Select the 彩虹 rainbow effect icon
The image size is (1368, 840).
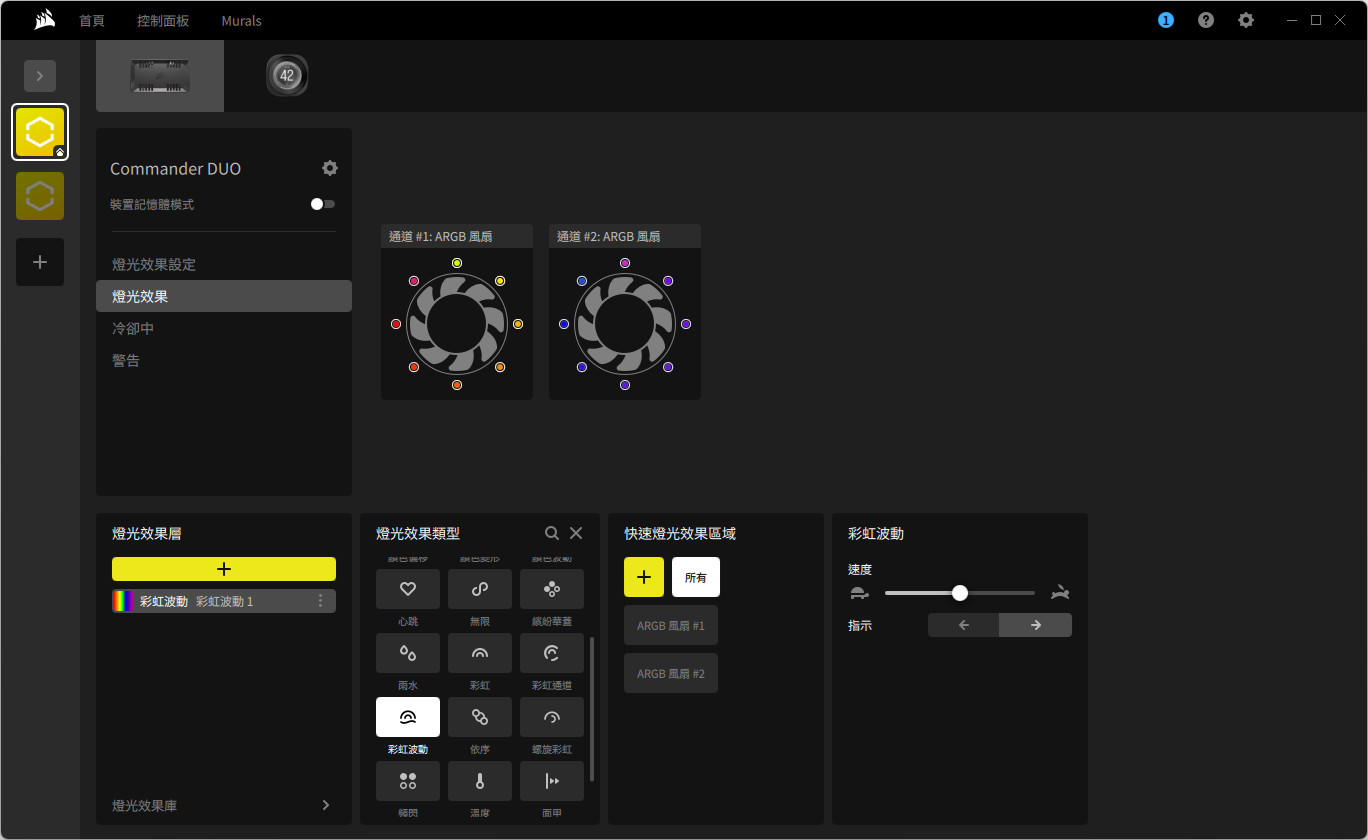pyautogui.click(x=479, y=653)
